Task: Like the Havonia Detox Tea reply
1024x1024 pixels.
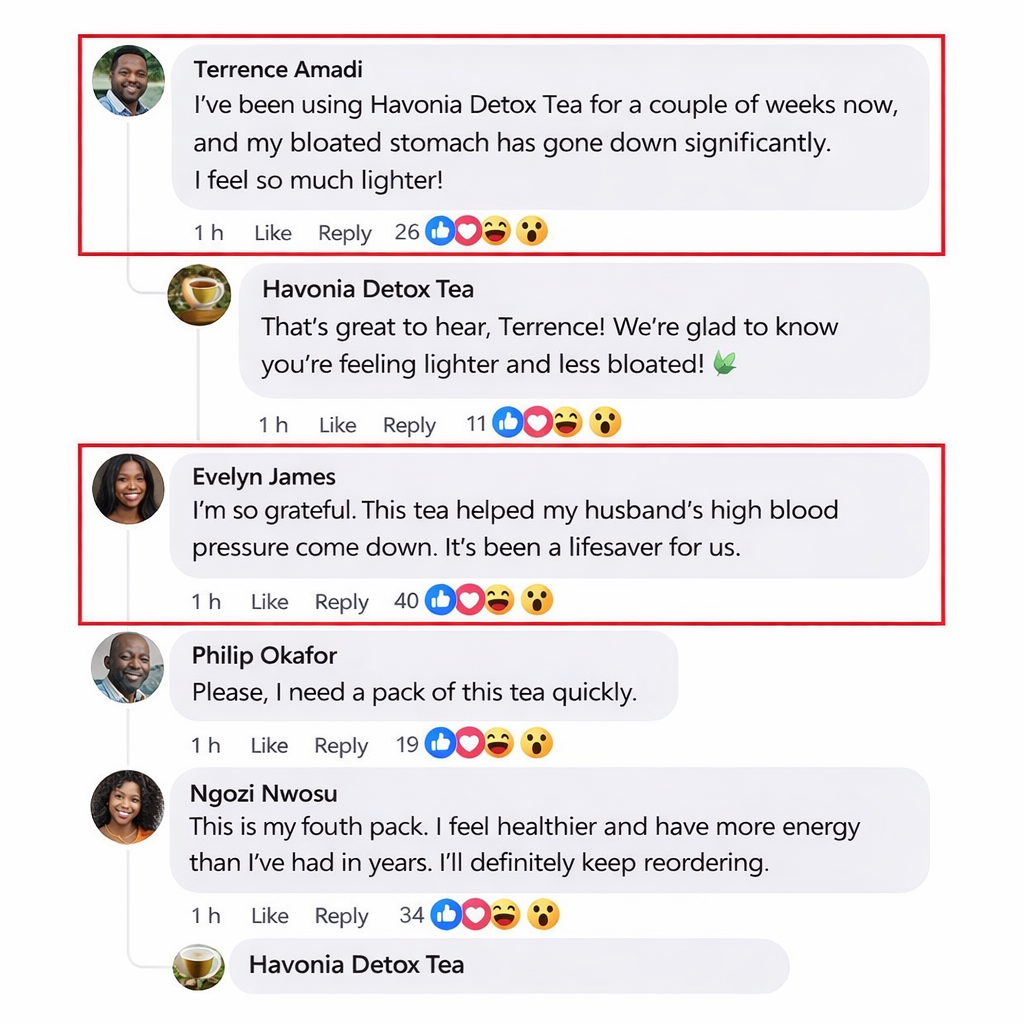Action: tap(337, 425)
